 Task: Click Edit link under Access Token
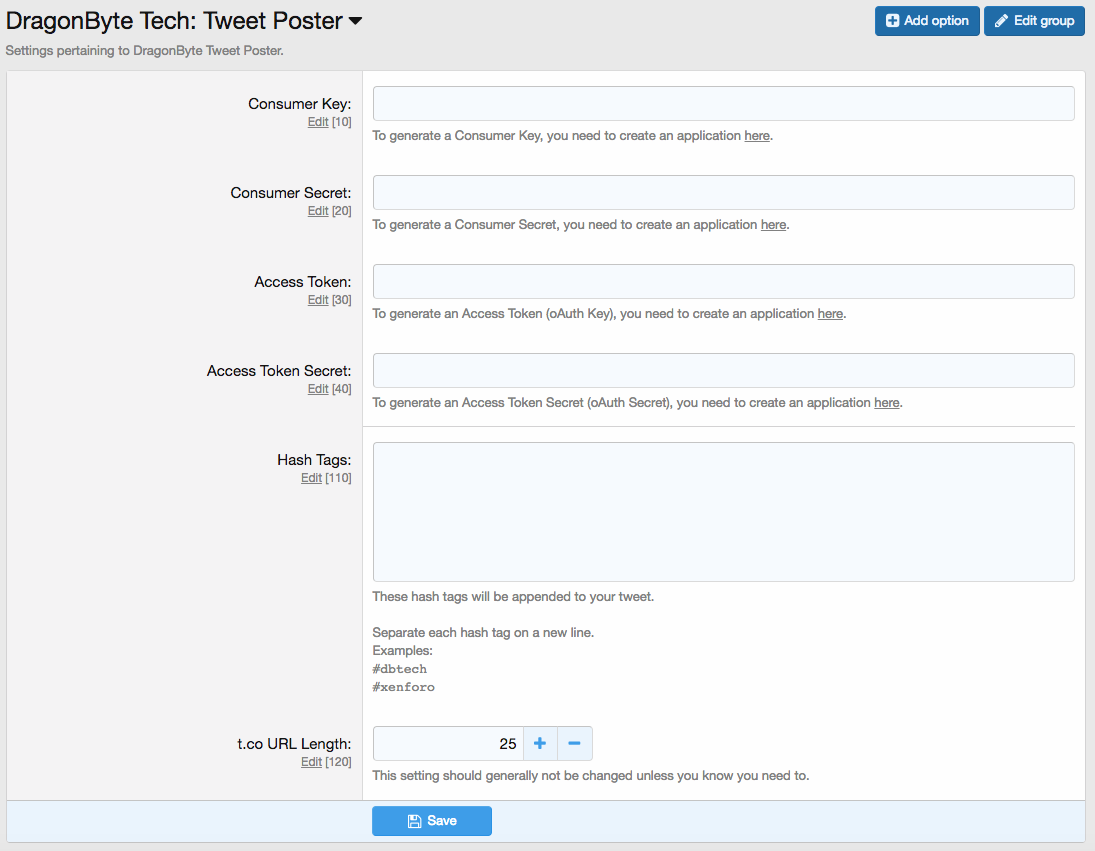click(318, 300)
